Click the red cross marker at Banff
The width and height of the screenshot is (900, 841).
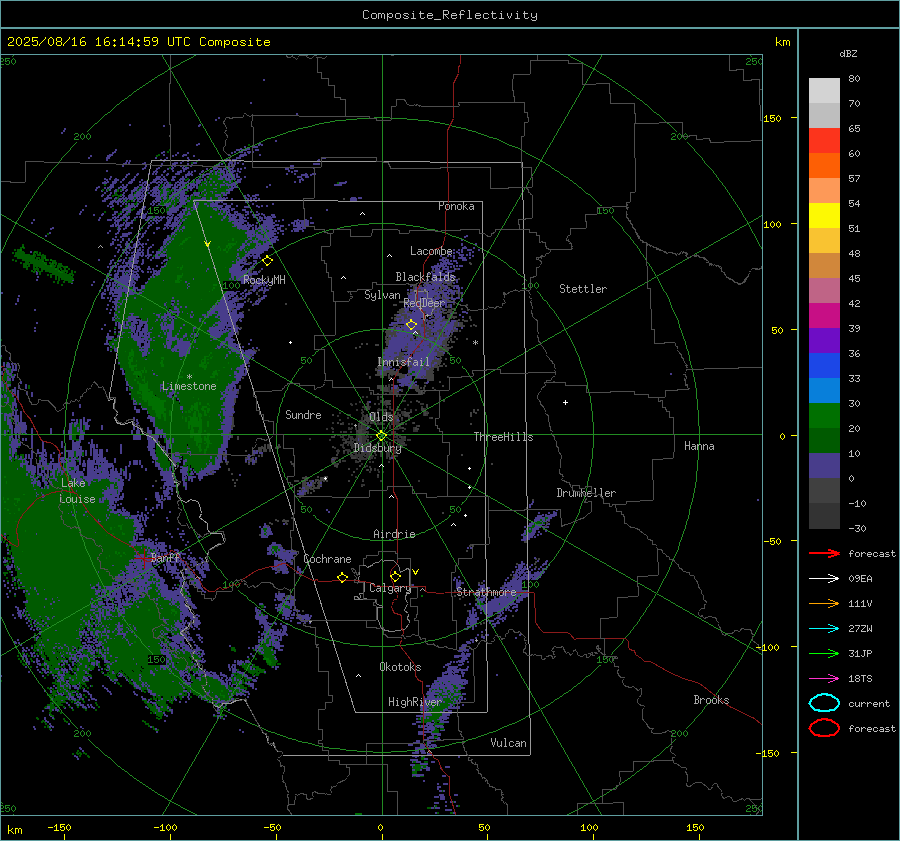143,558
